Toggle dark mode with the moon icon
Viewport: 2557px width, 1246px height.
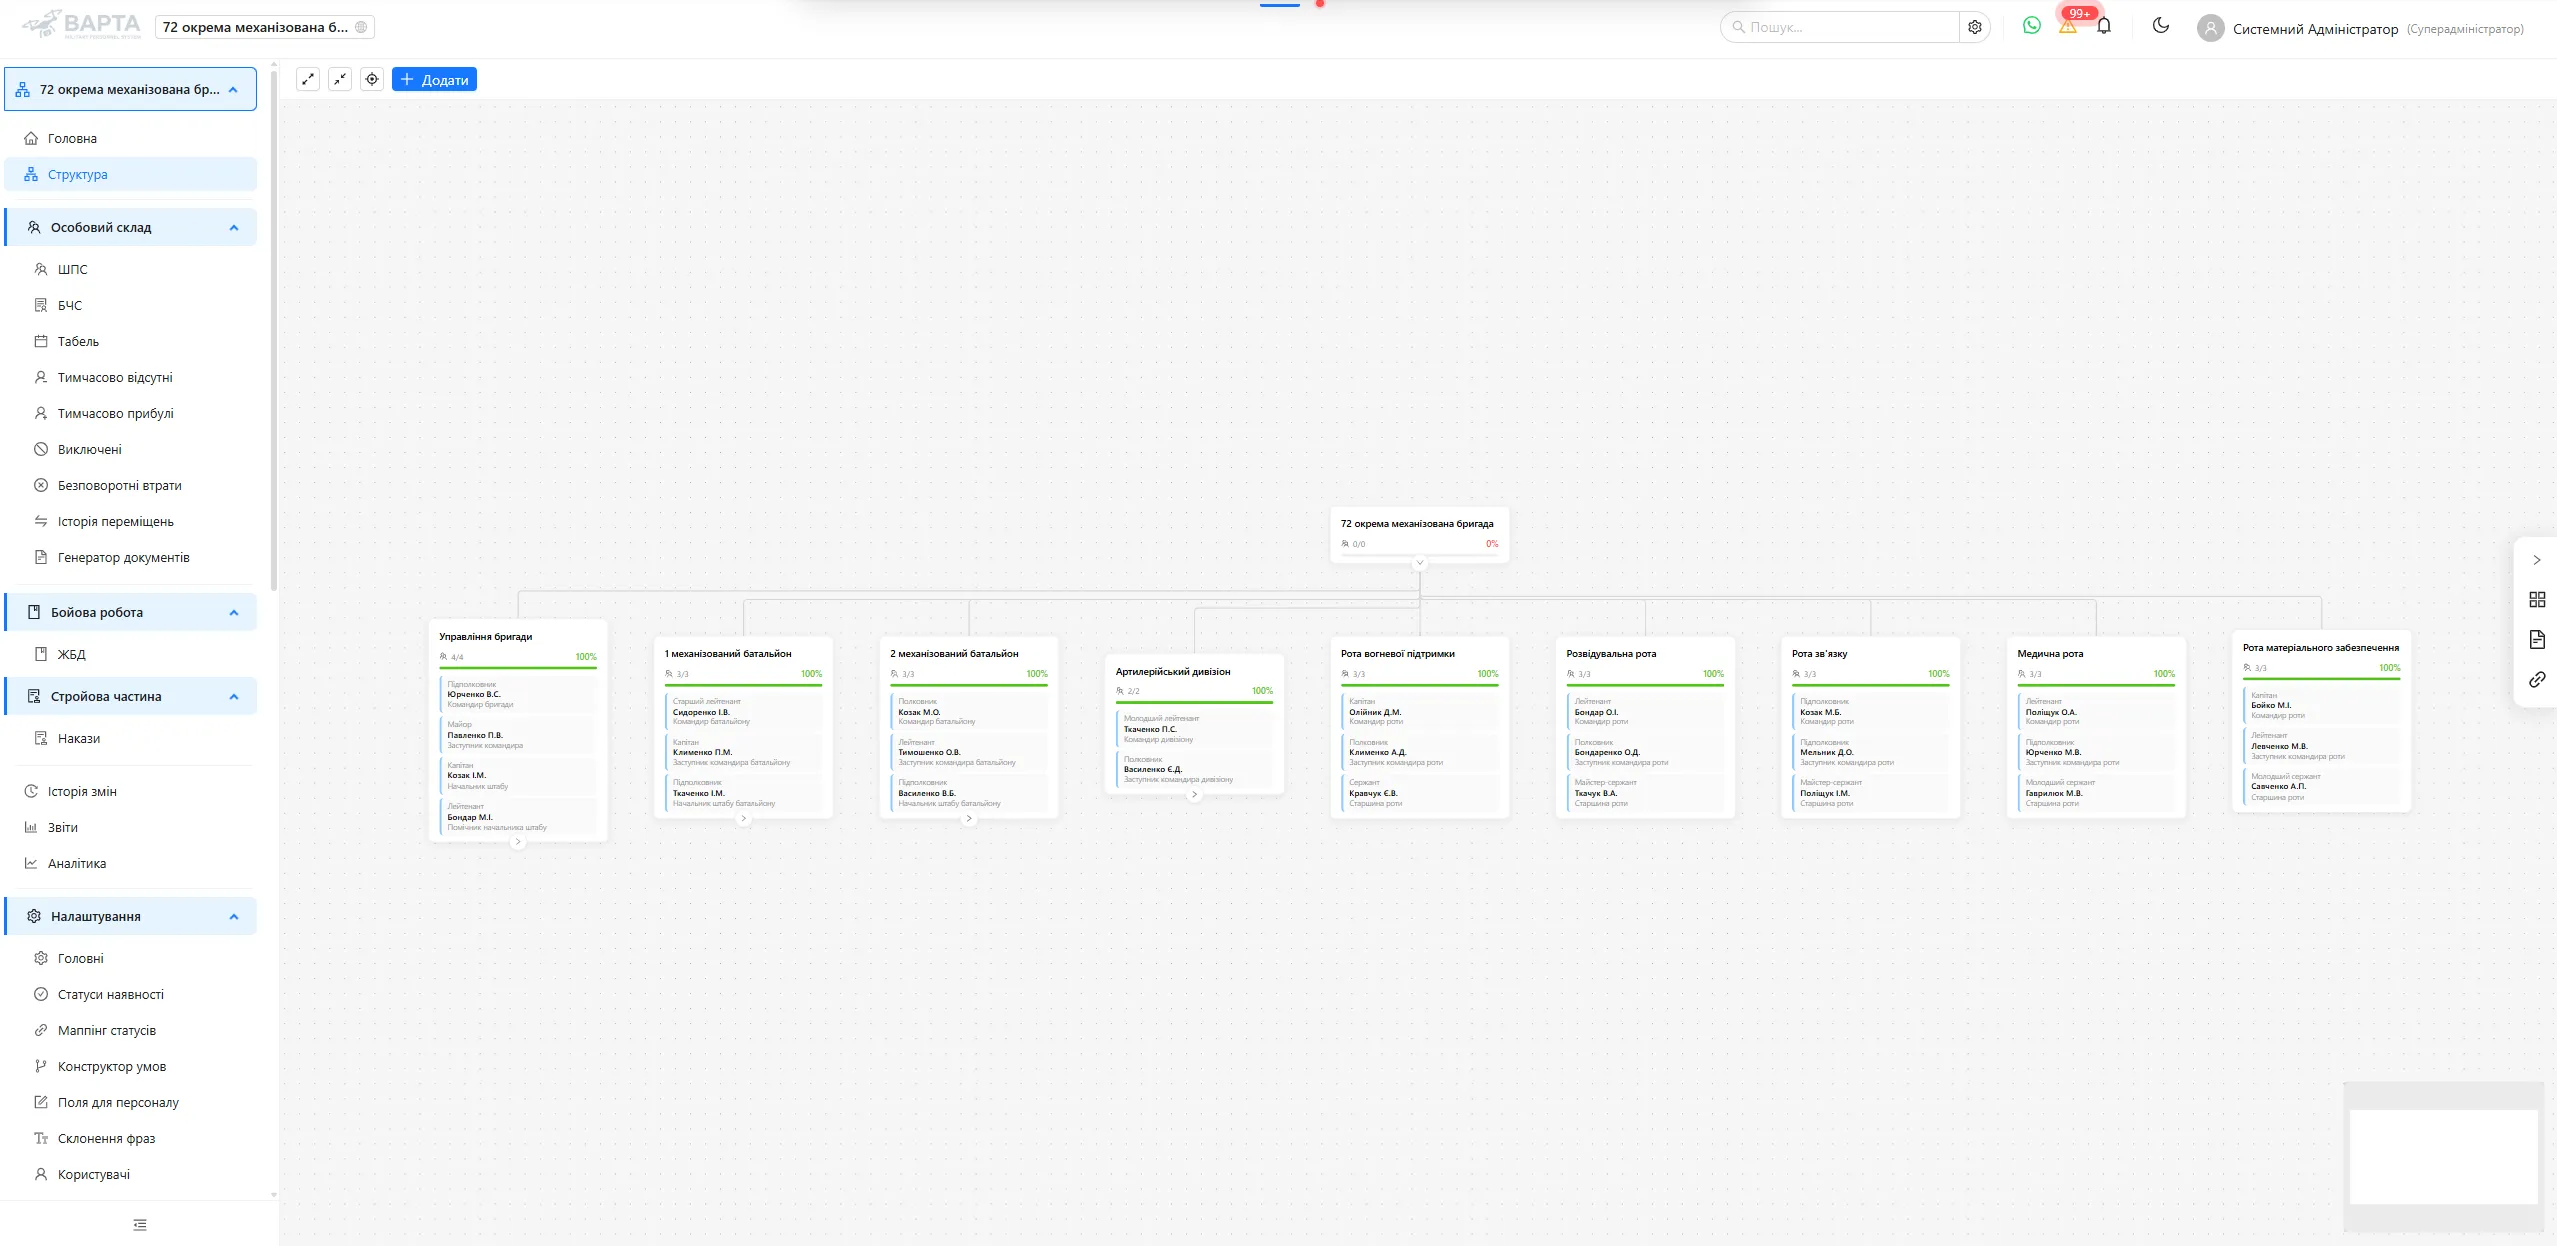point(2159,26)
